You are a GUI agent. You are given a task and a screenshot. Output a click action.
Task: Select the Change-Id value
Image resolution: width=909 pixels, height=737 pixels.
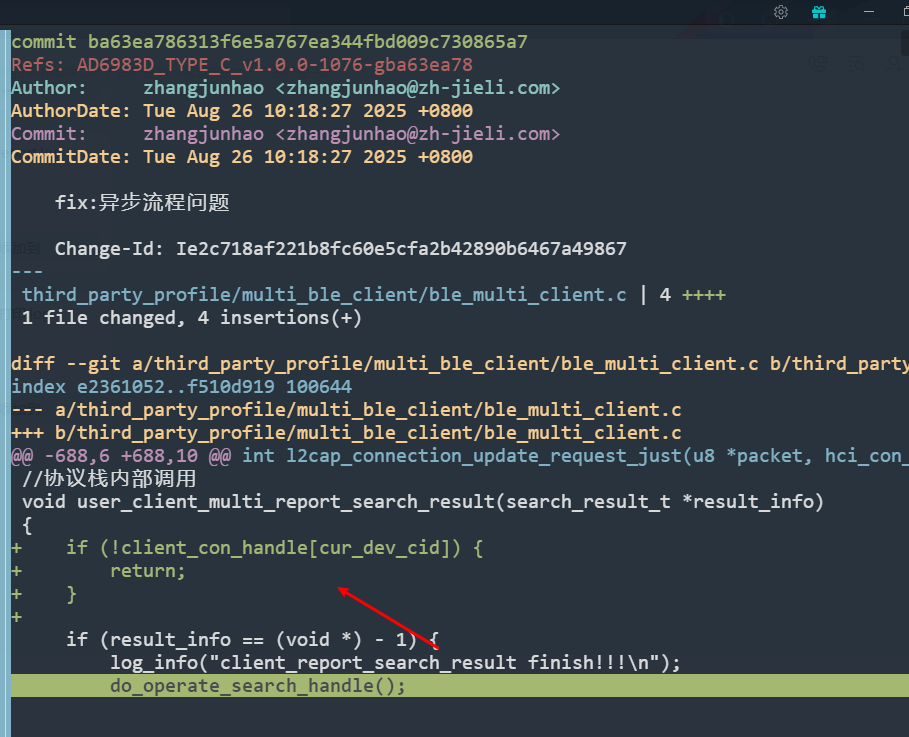[401, 249]
